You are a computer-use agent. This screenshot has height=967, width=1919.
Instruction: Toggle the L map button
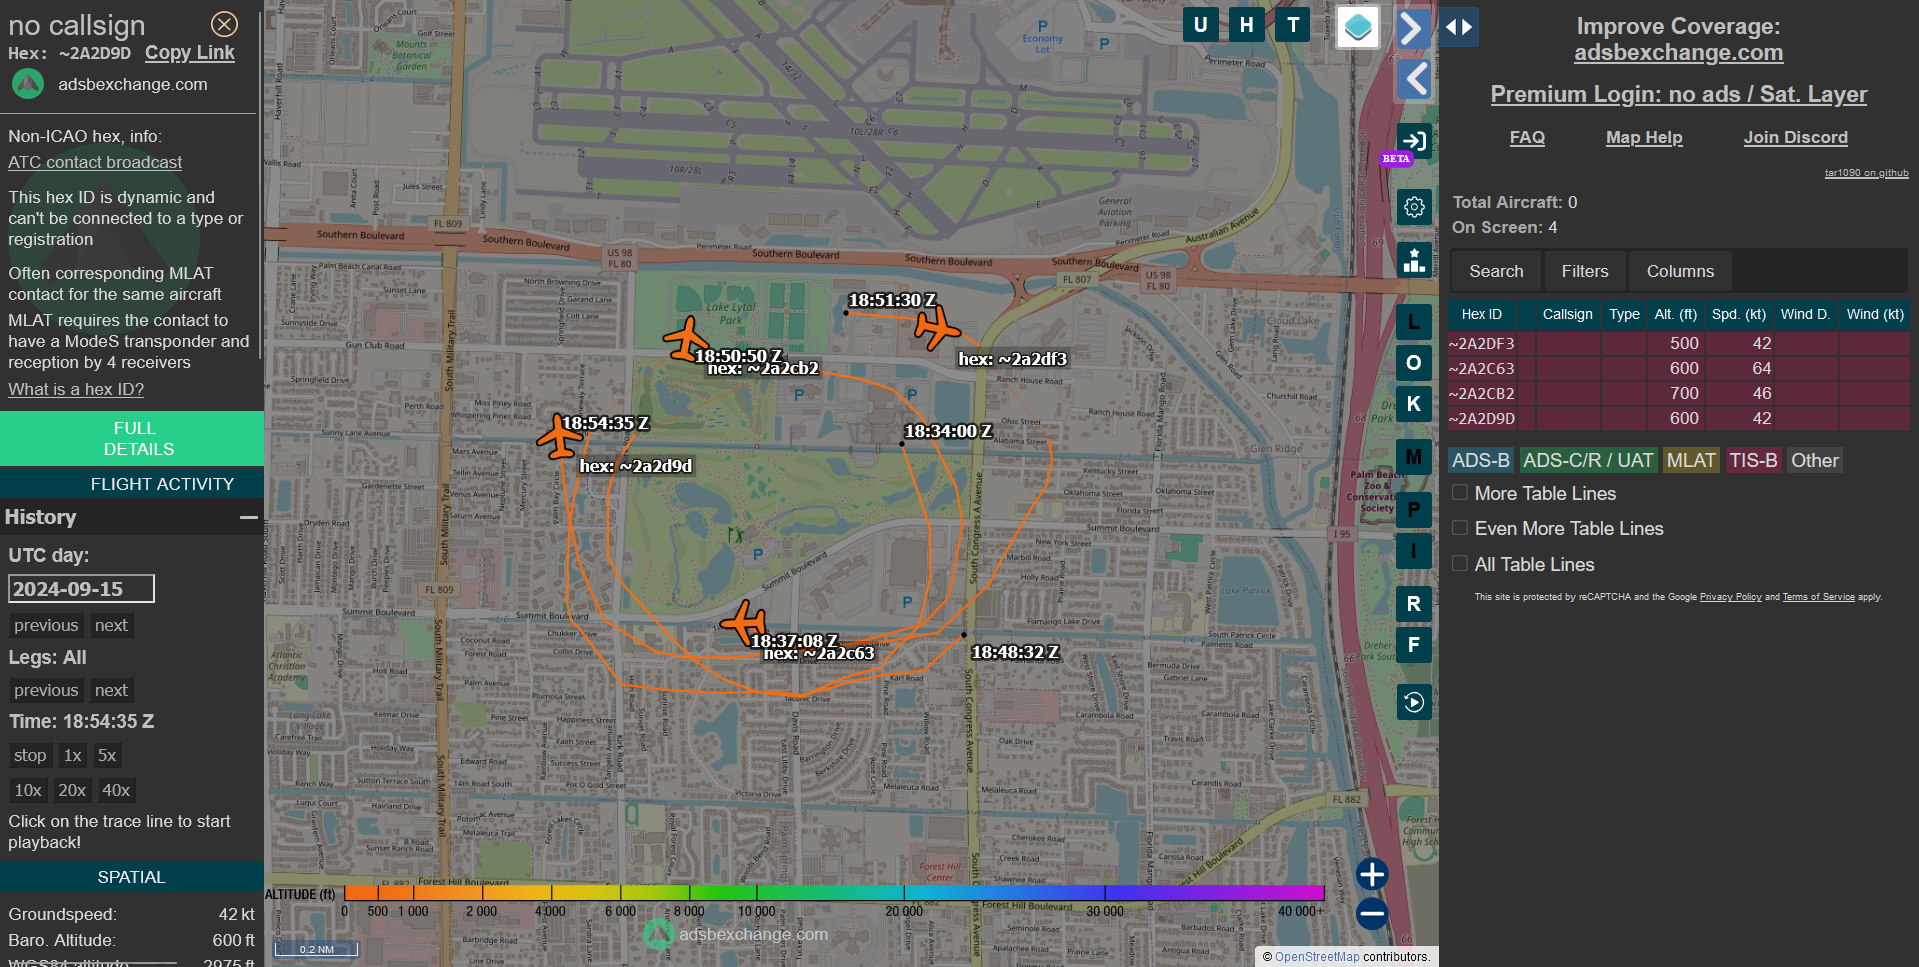pyautogui.click(x=1414, y=322)
